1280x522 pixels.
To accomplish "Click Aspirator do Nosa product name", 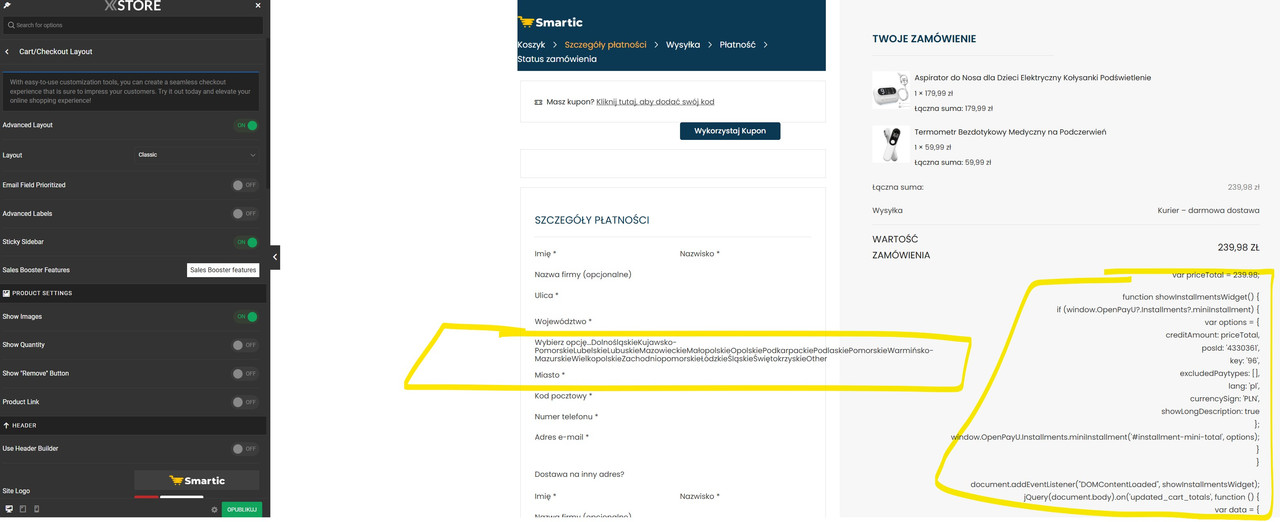I will (1033, 77).
